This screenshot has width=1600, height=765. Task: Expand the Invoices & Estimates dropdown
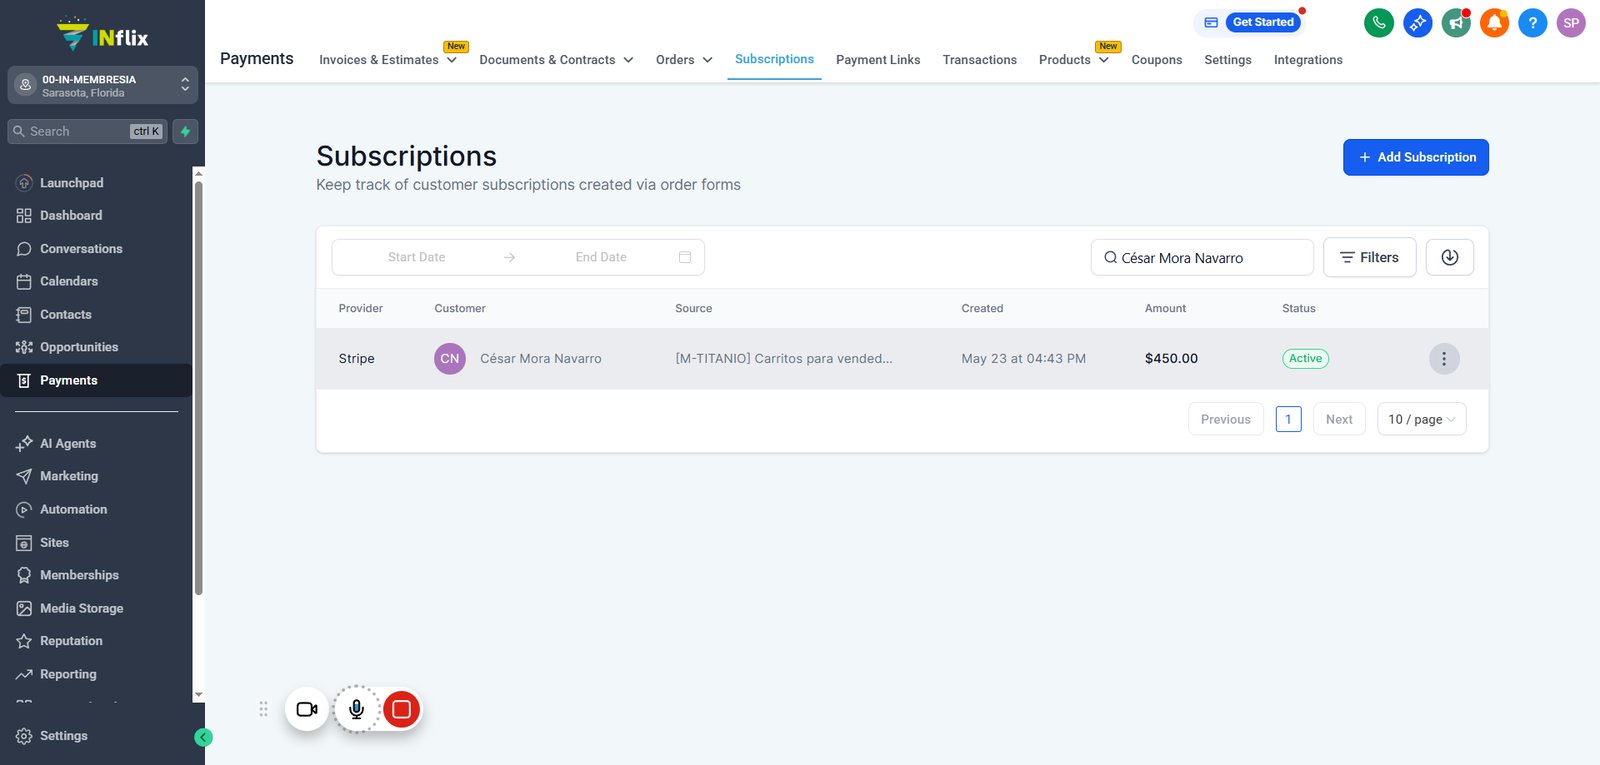point(387,59)
